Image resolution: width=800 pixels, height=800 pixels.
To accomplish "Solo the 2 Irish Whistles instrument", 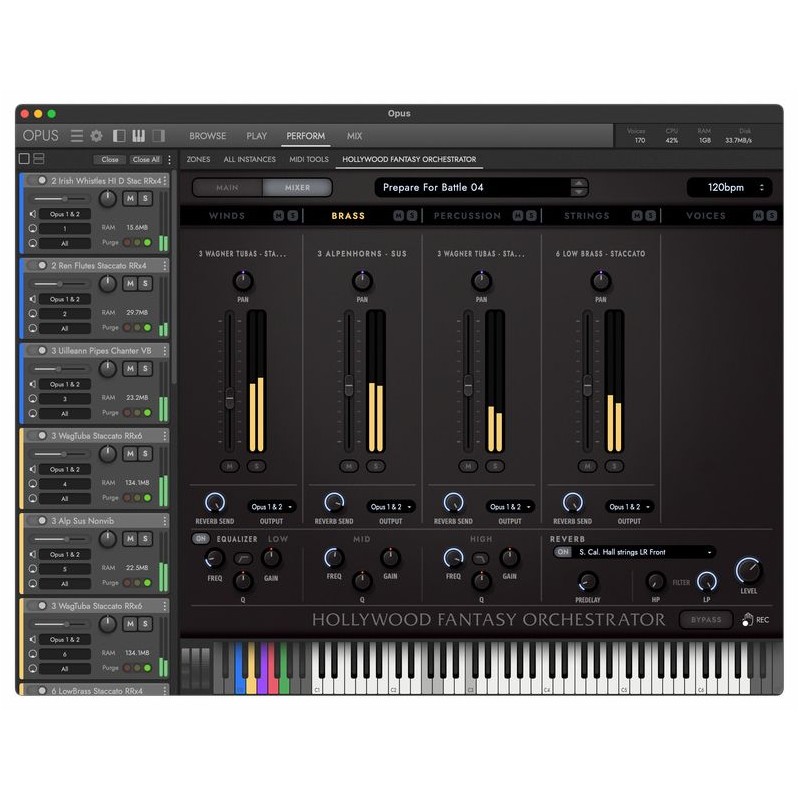I will 145,200.
